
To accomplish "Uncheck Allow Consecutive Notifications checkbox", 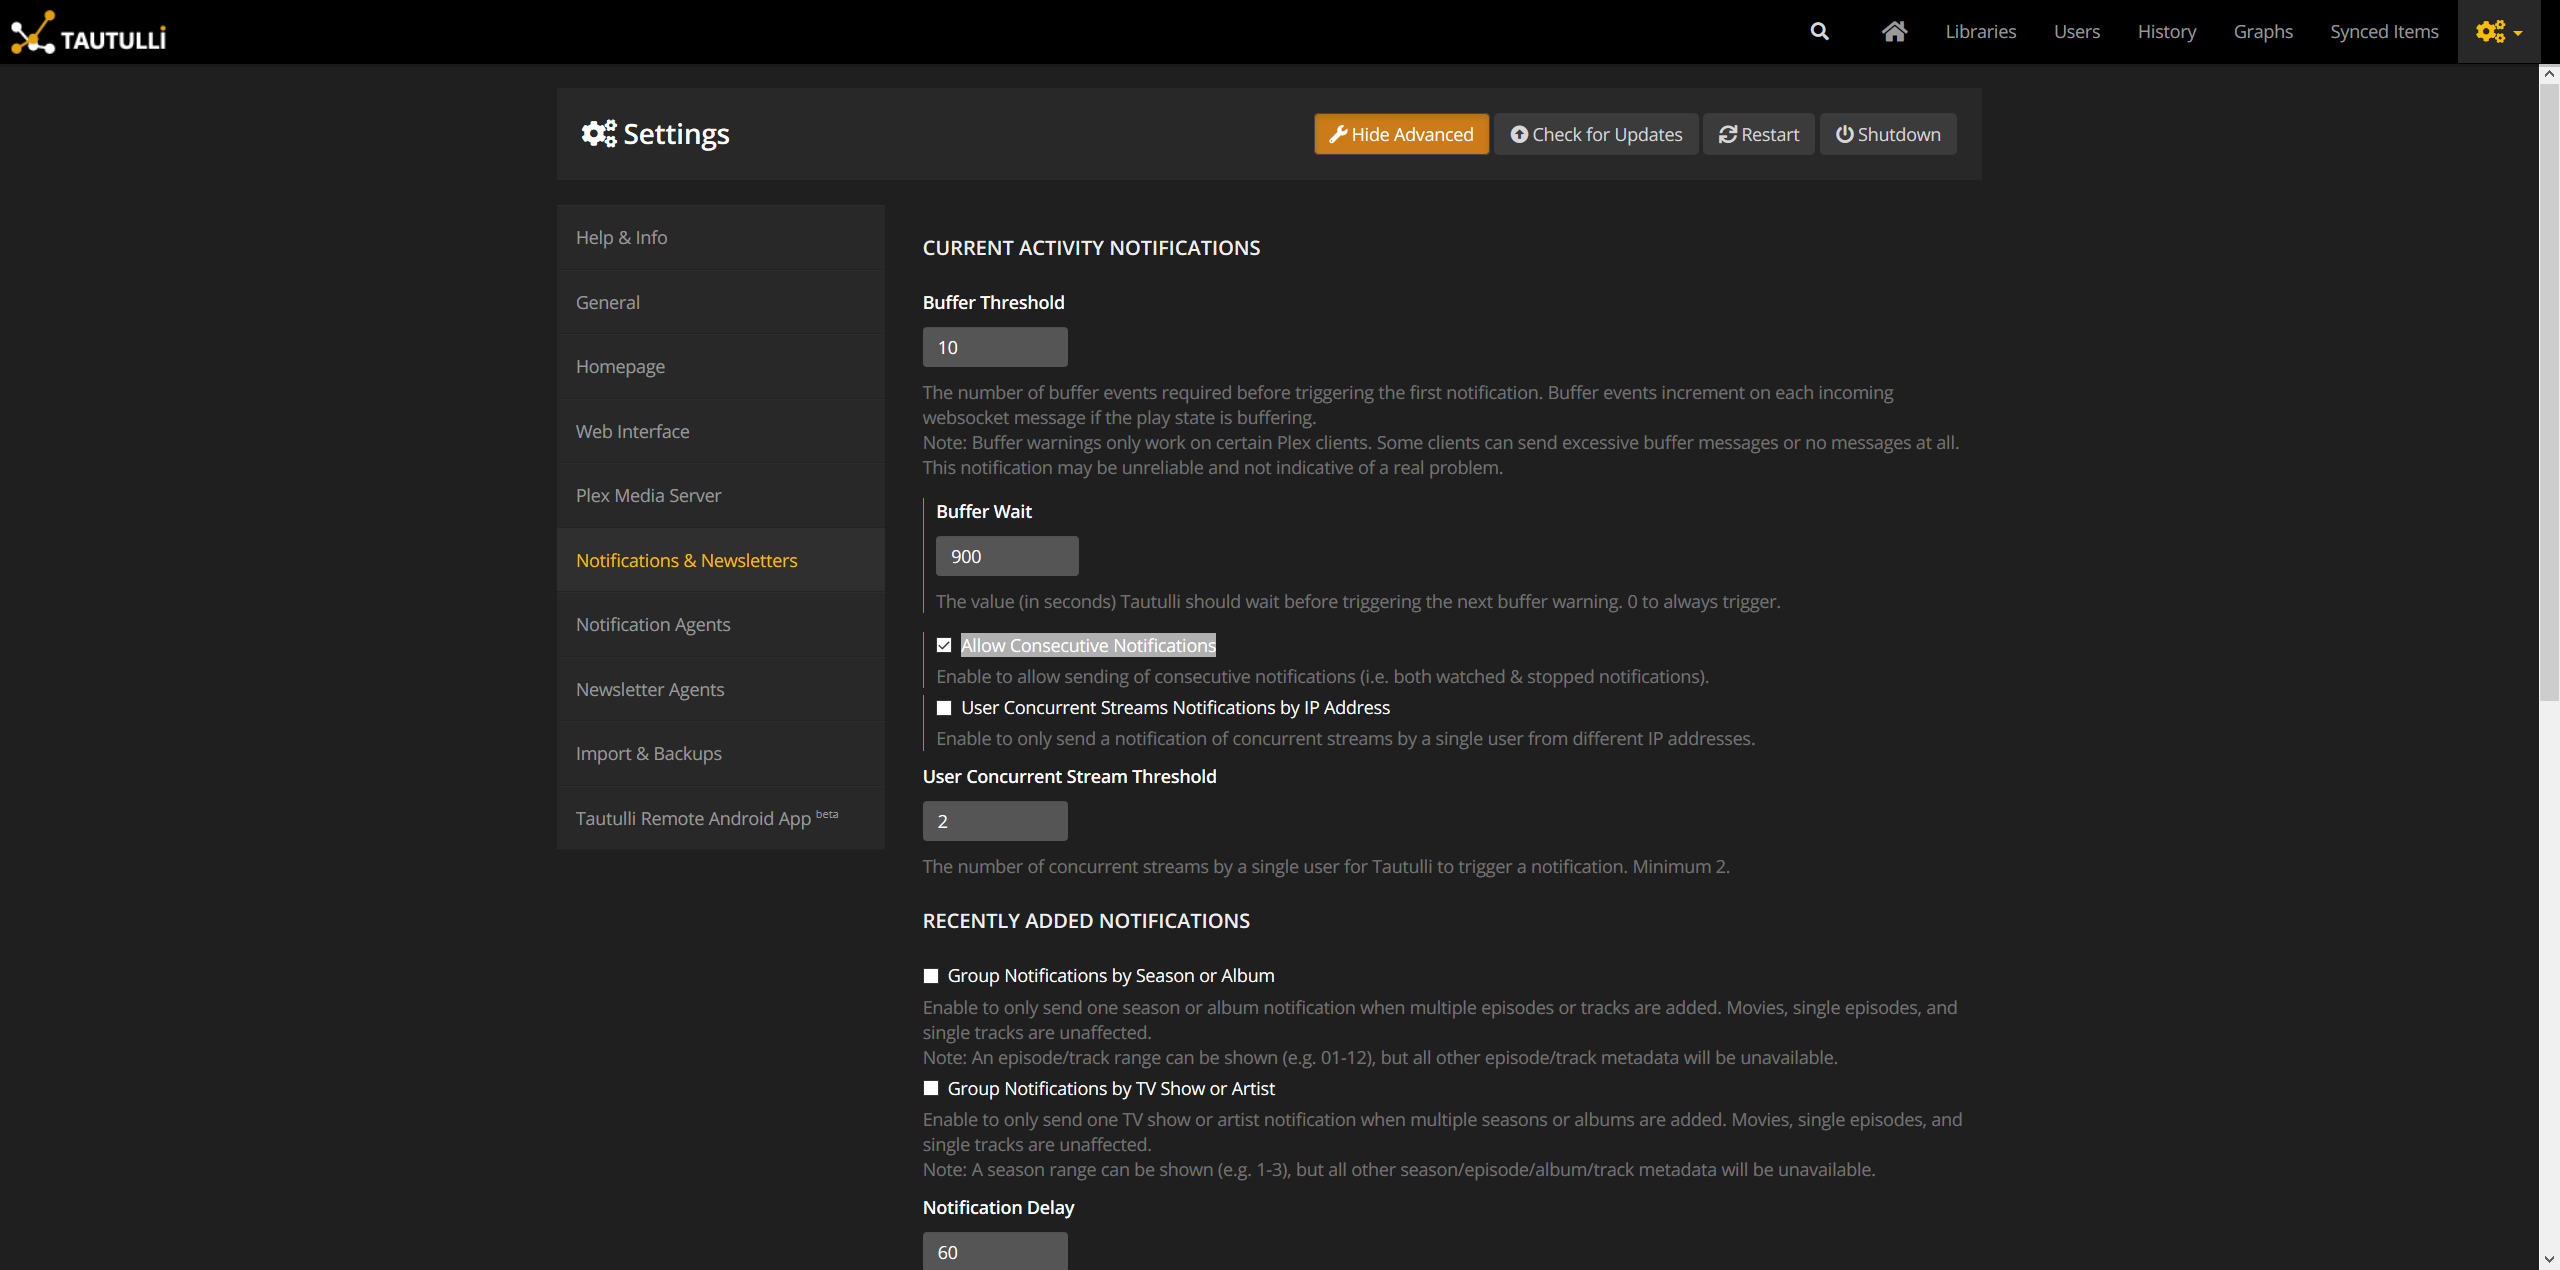I will coord(944,646).
